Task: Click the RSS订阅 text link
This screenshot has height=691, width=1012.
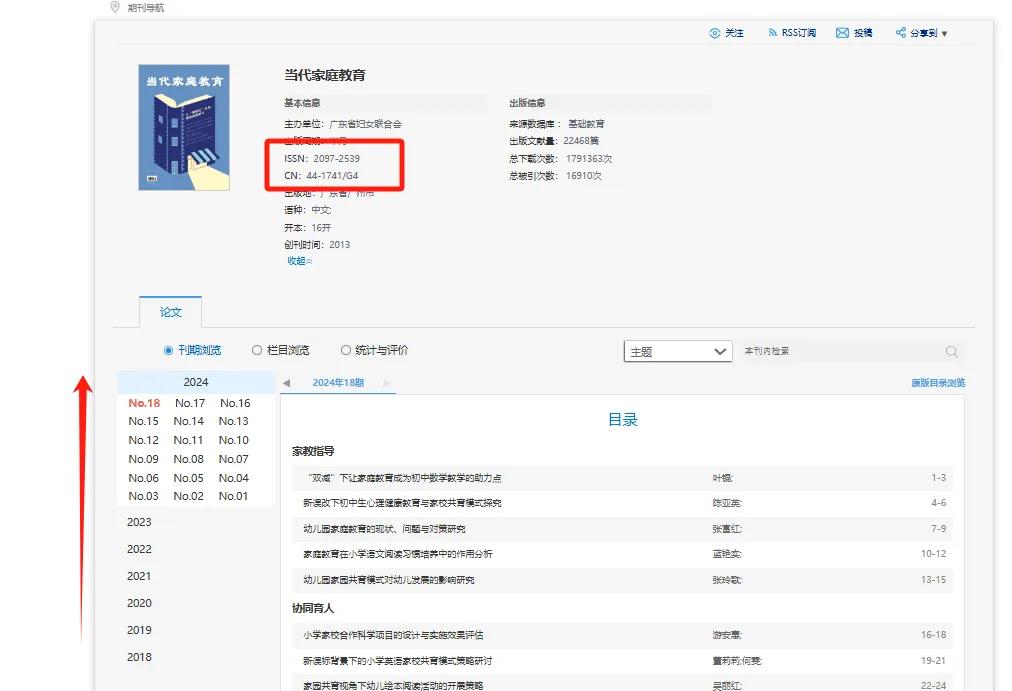Action: 799,33
